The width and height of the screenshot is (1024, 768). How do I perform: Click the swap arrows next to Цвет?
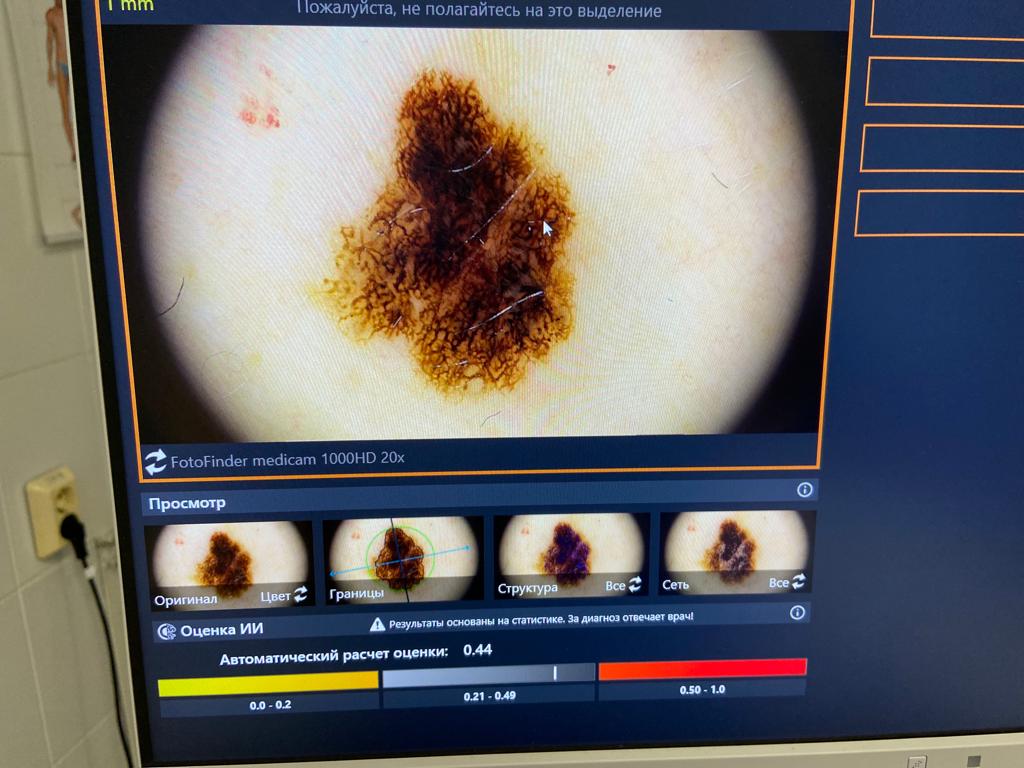[299, 595]
